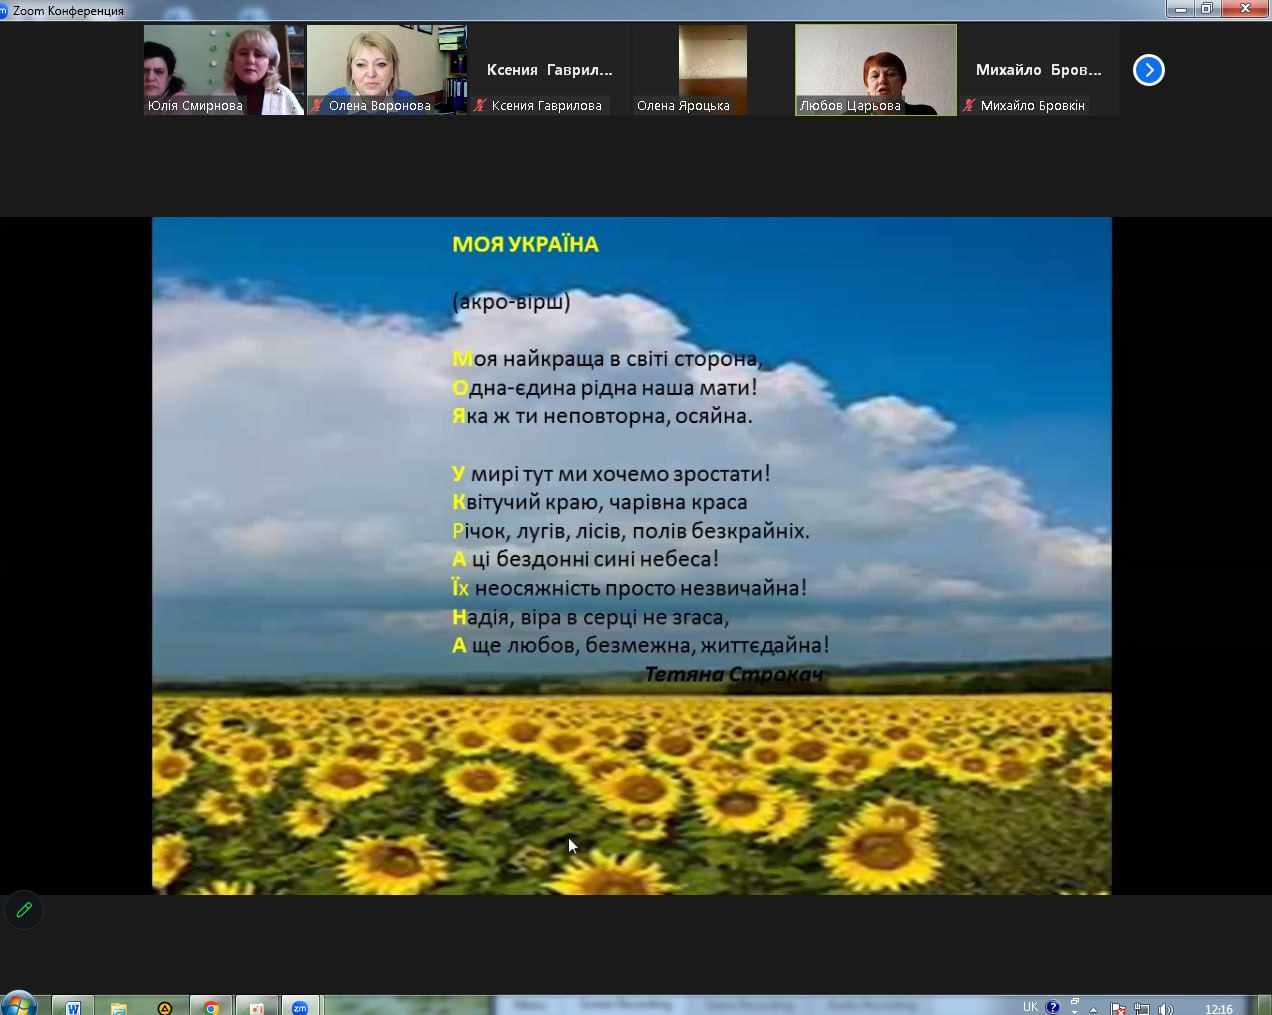Open Zoom app from the taskbar
The height and width of the screenshot is (1015, 1272).
click(299, 1007)
